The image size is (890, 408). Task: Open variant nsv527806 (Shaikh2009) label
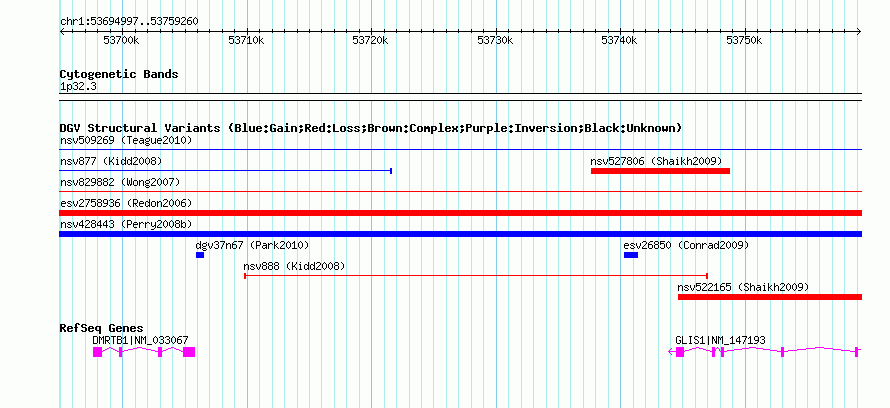point(656,161)
